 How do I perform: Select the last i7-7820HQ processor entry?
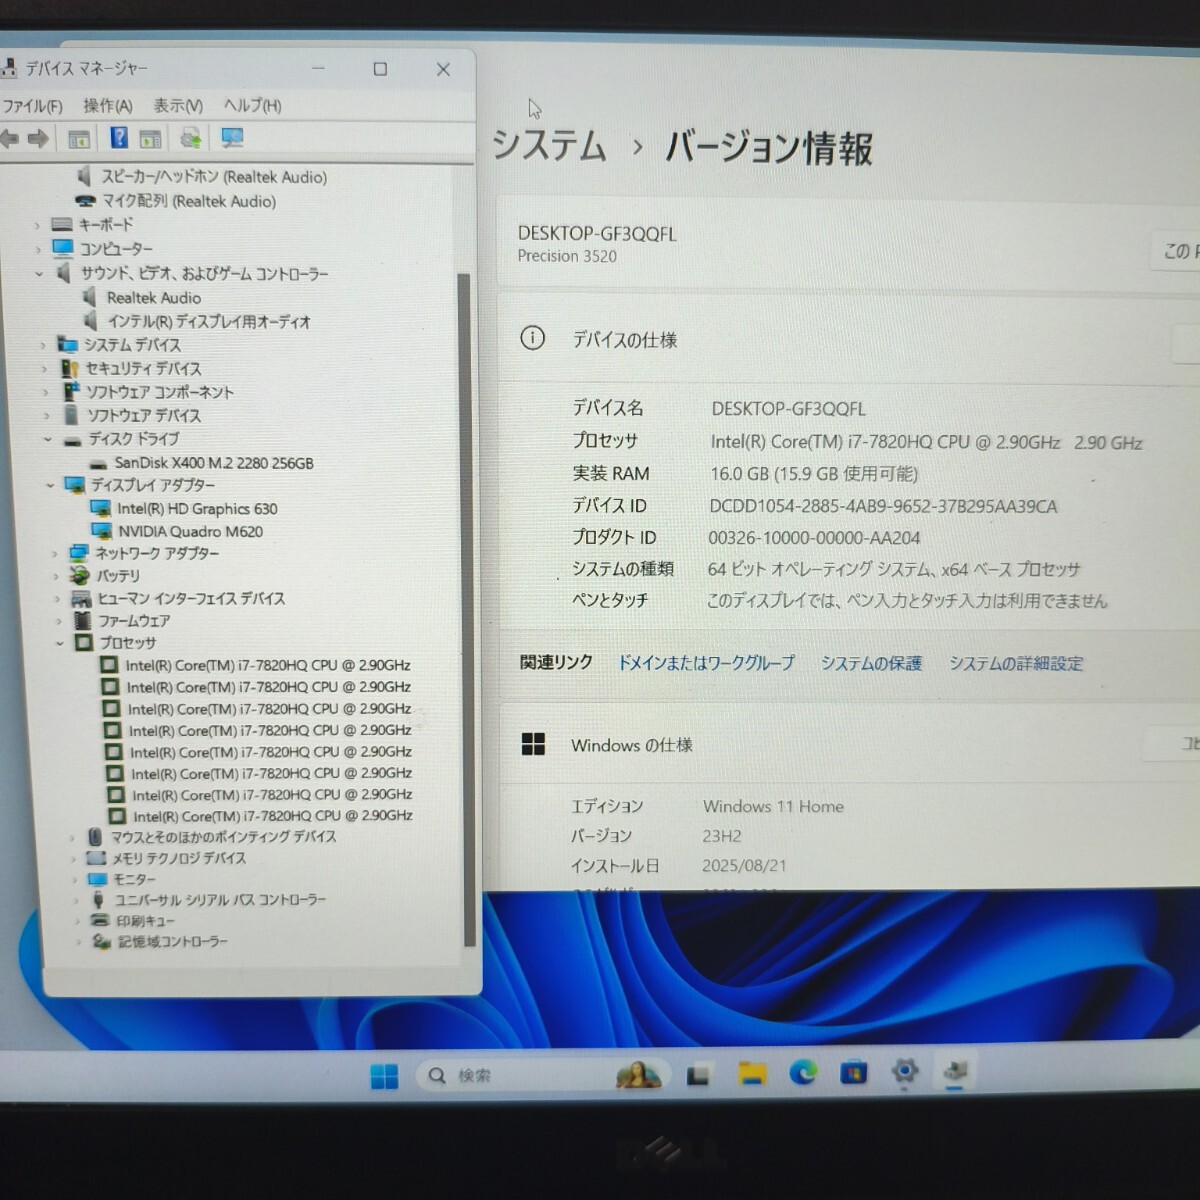[273, 816]
